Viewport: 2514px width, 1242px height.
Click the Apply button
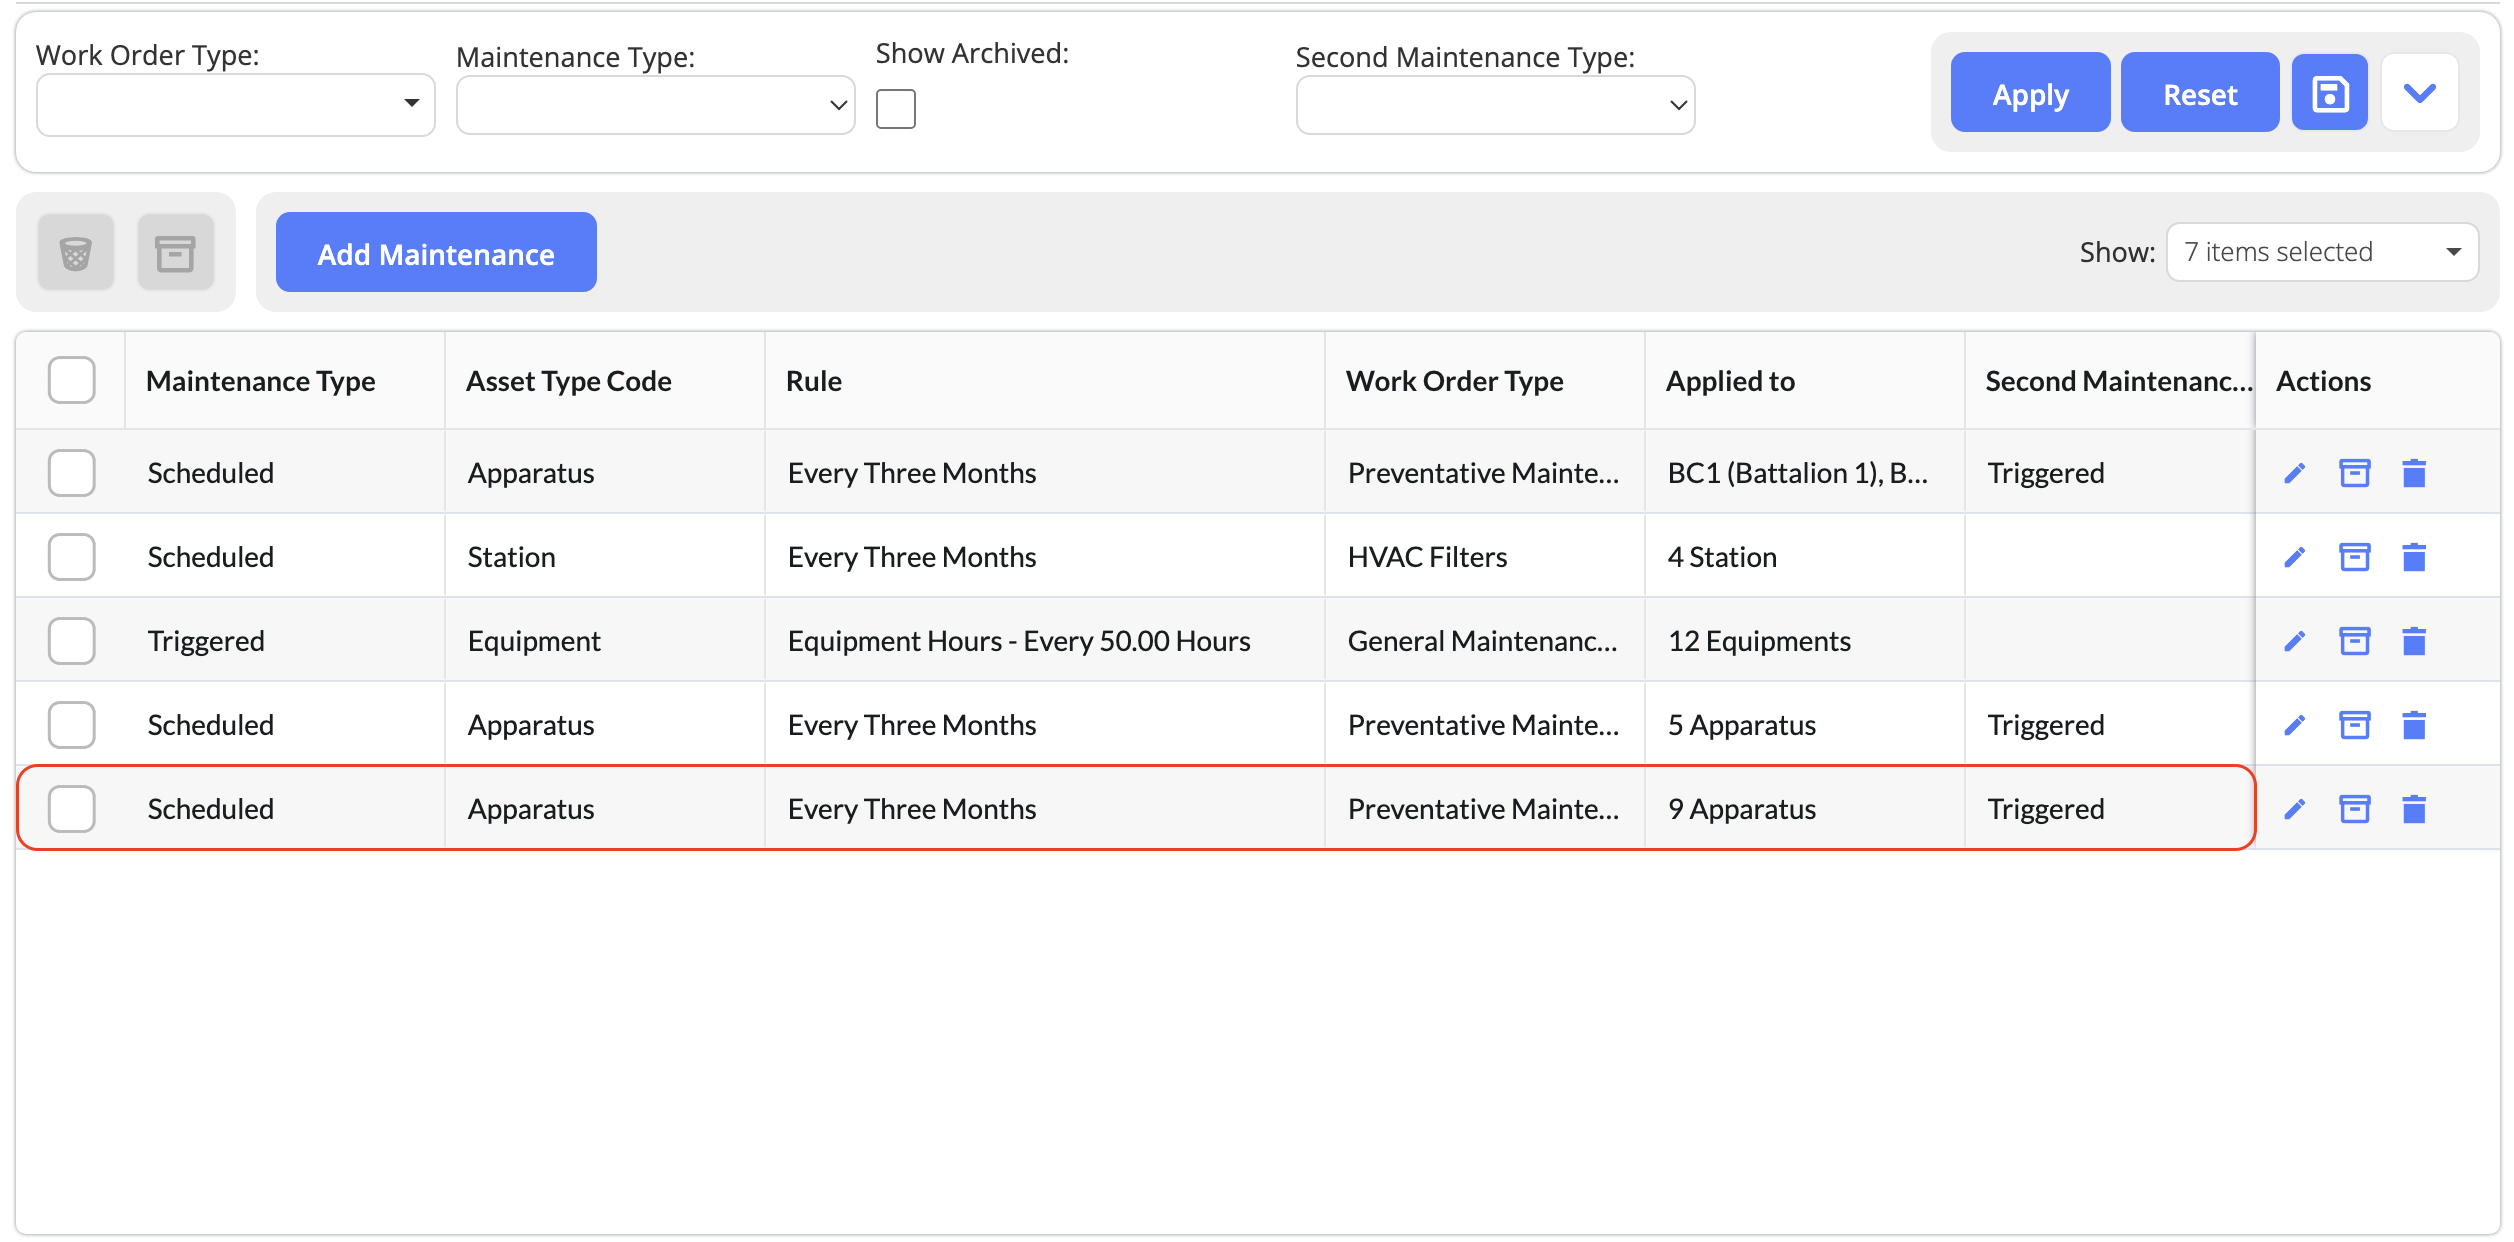[x=2030, y=94]
